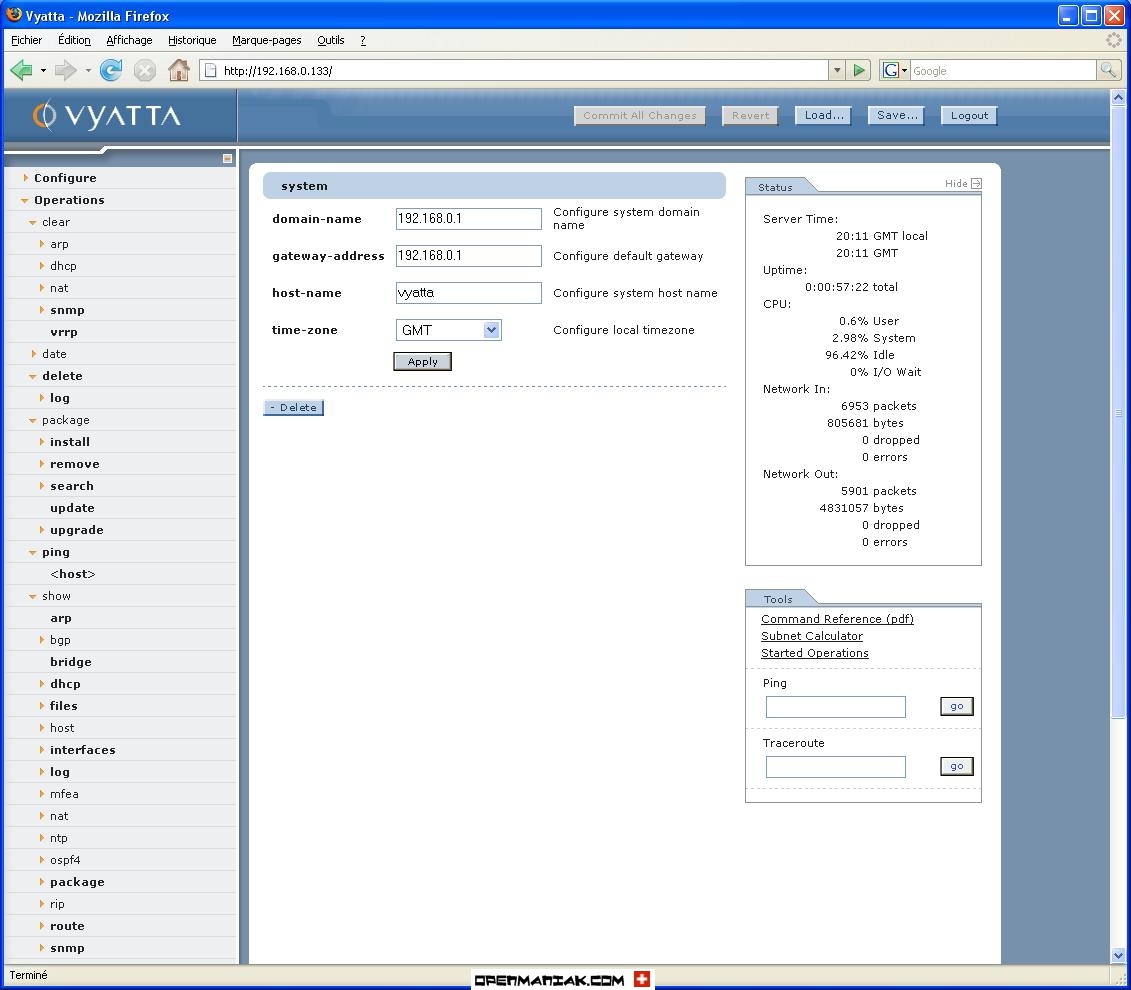This screenshot has height=990, width=1131.
Task: Select <host> under ping
Action: click(x=73, y=575)
